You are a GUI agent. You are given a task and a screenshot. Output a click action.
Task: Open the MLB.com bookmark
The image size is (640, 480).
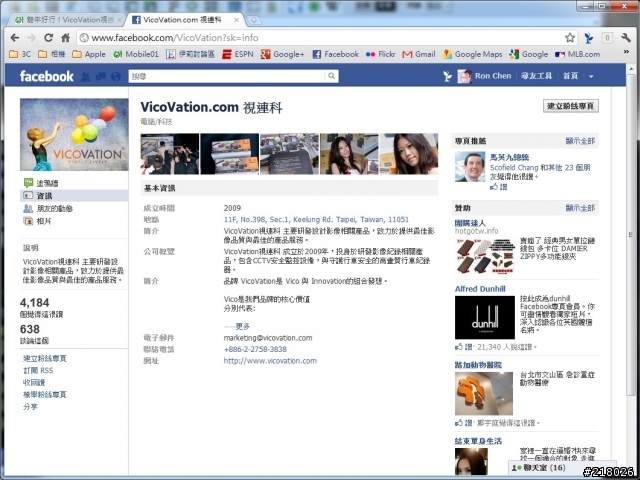pyautogui.click(x=578, y=54)
